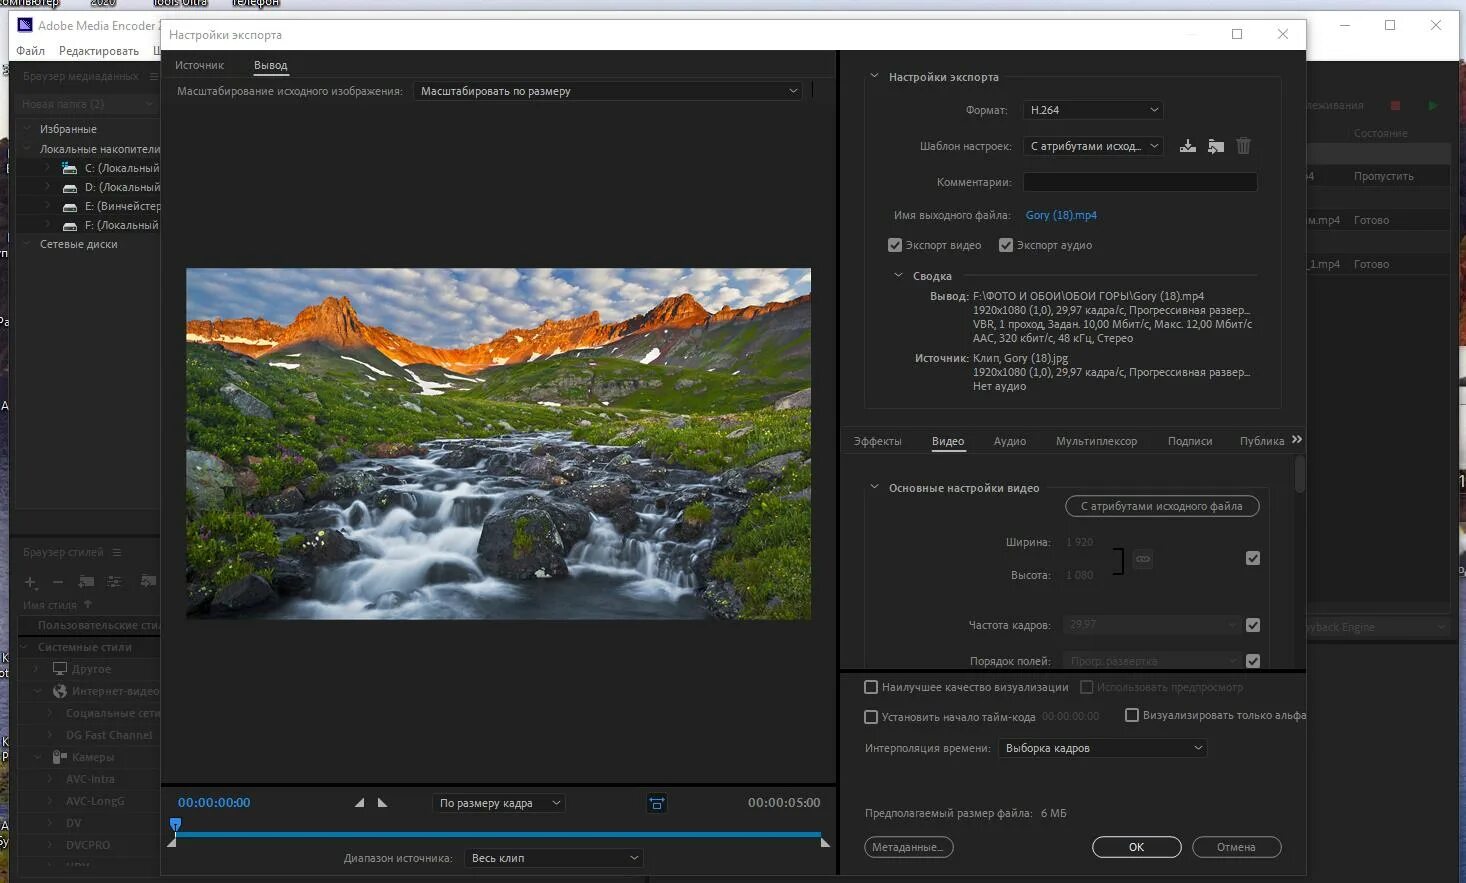Select the F: local drive icon

pos(70,225)
